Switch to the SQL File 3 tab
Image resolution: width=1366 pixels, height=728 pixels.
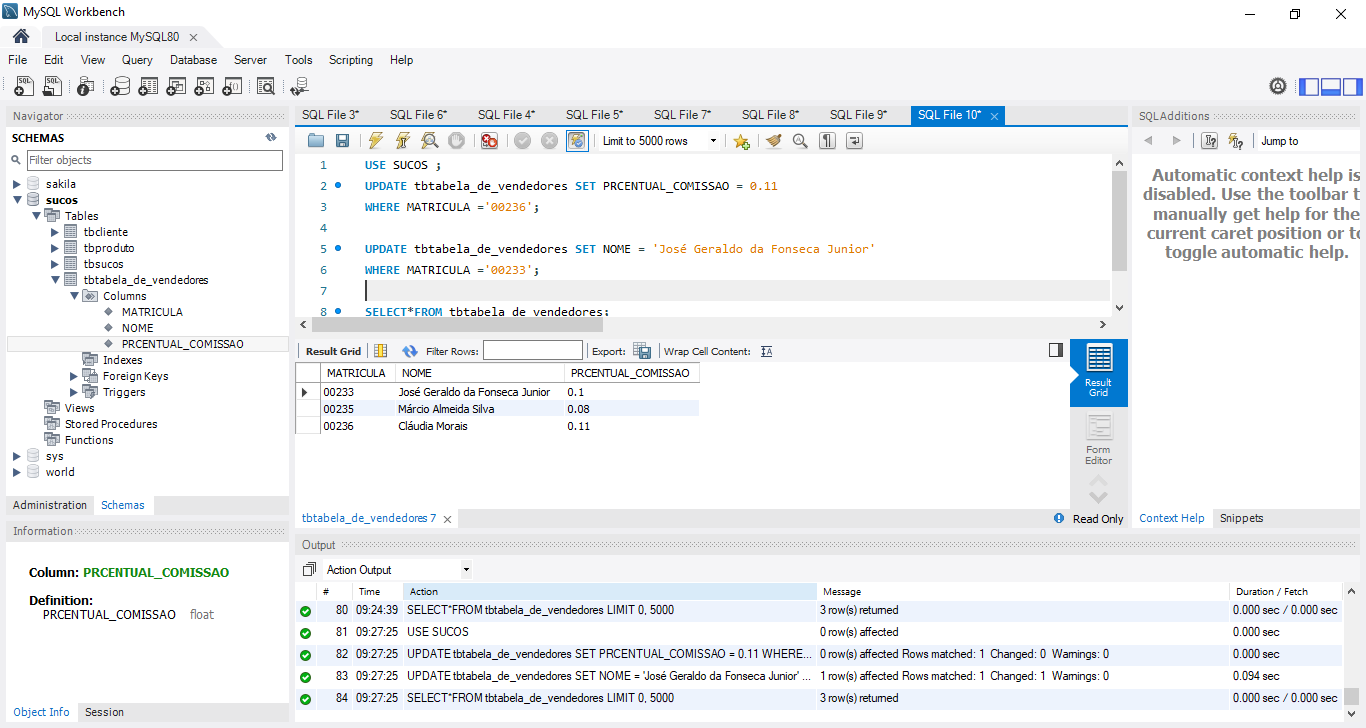330,115
